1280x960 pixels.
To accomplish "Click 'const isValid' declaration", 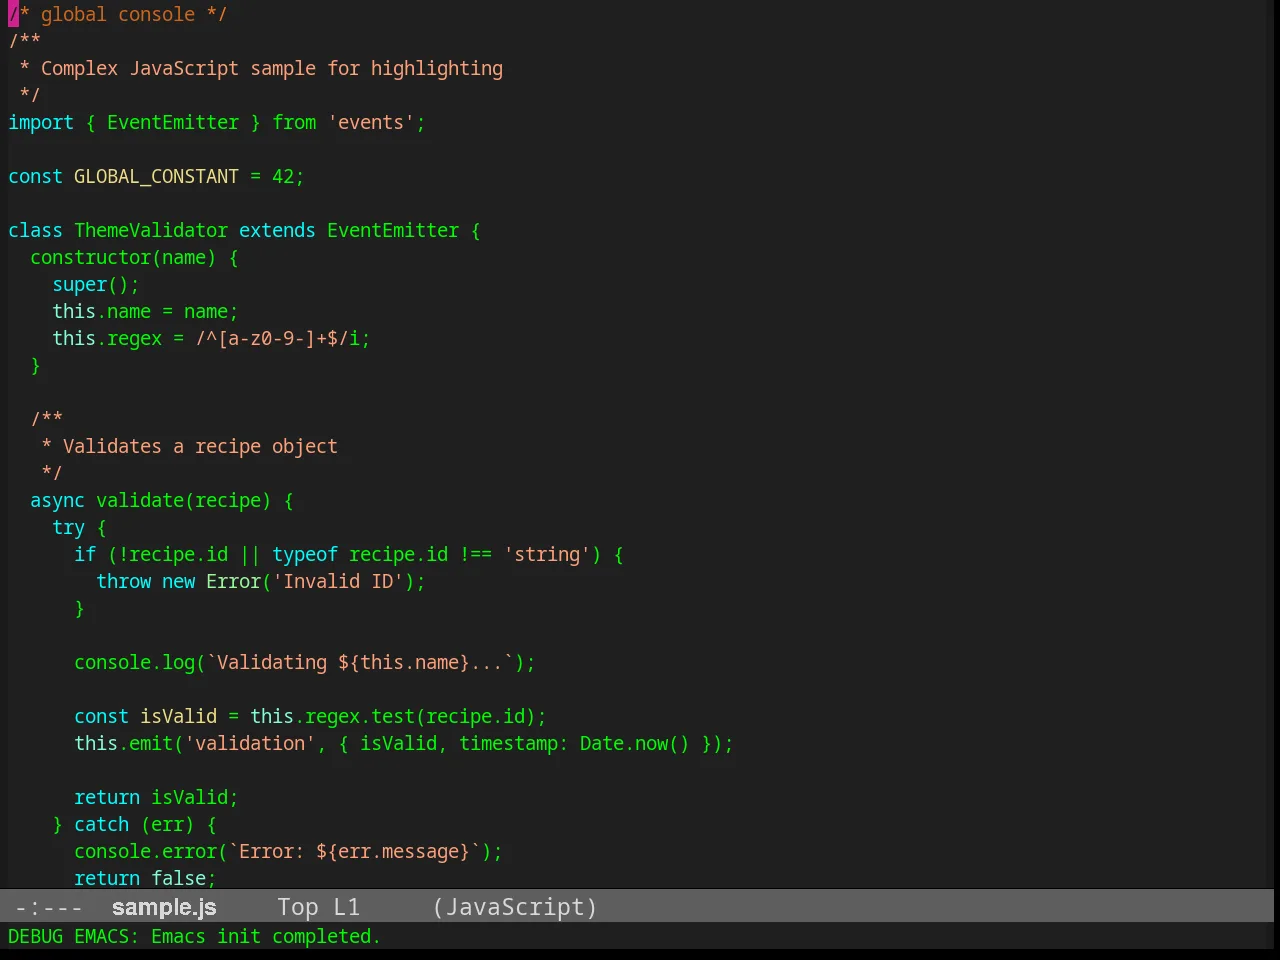I will click(x=145, y=716).
